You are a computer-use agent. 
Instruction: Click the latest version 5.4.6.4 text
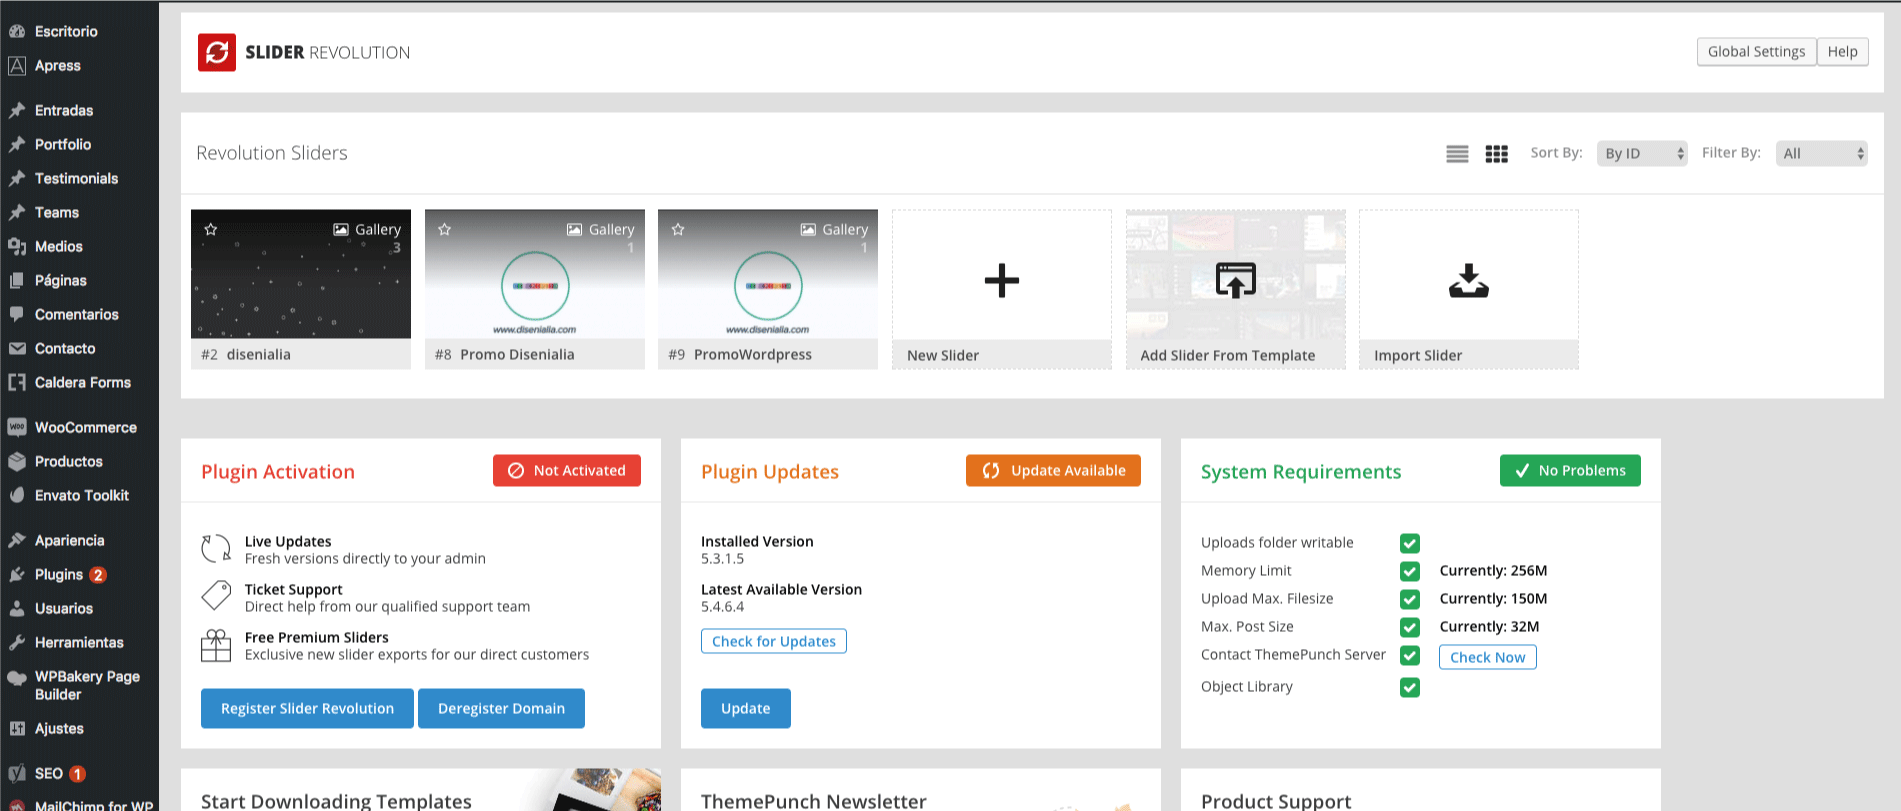[x=722, y=607]
